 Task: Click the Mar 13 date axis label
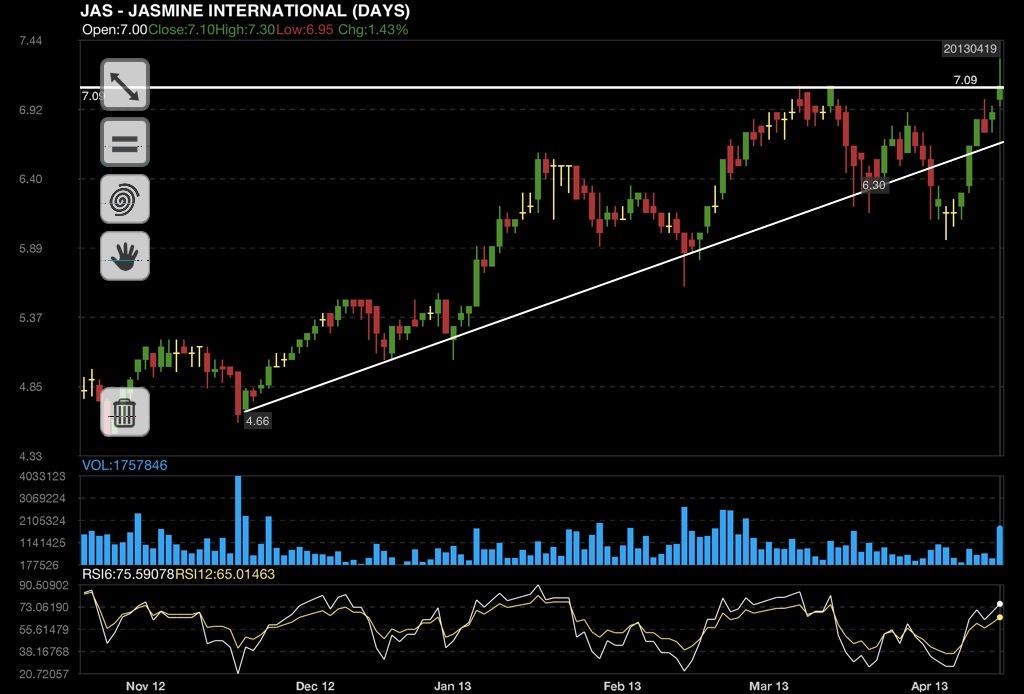click(x=769, y=686)
